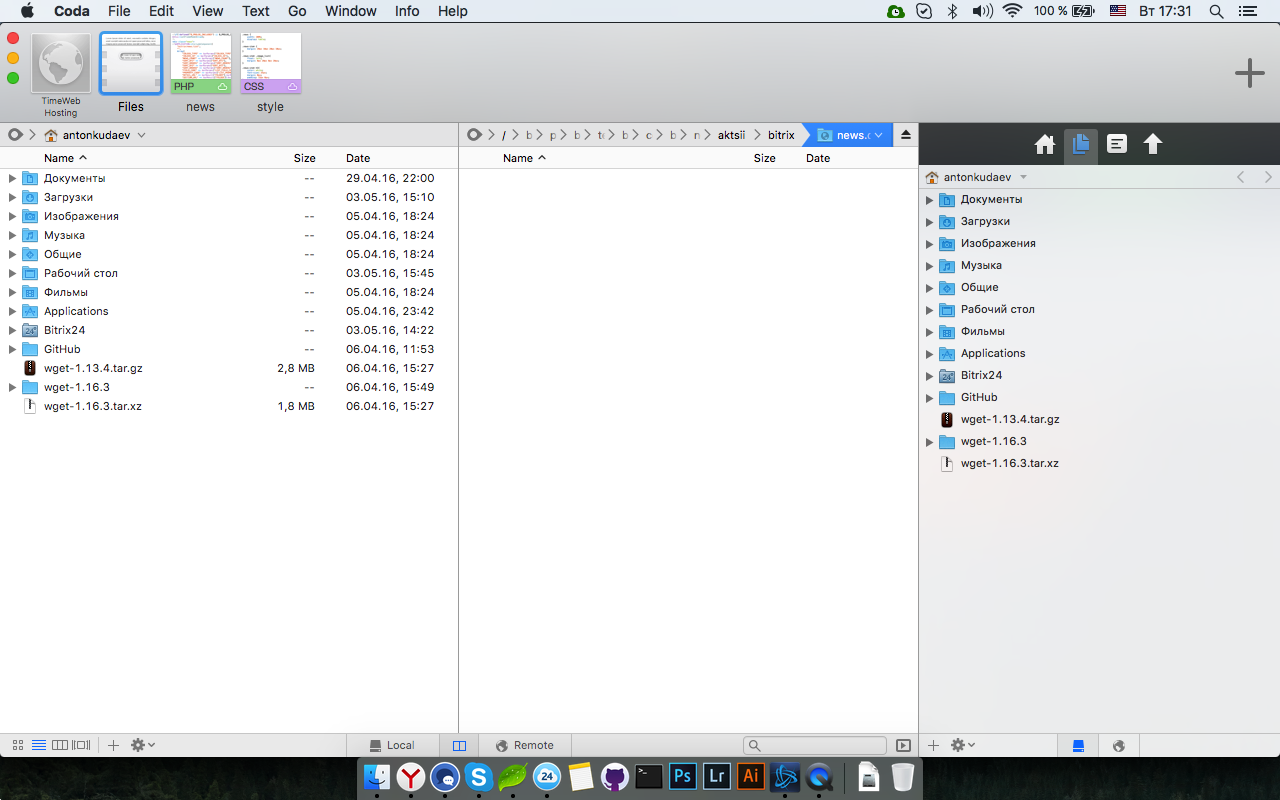Click aktsii in the remote path bar
The height and width of the screenshot is (800, 1280).
(731, 135)
